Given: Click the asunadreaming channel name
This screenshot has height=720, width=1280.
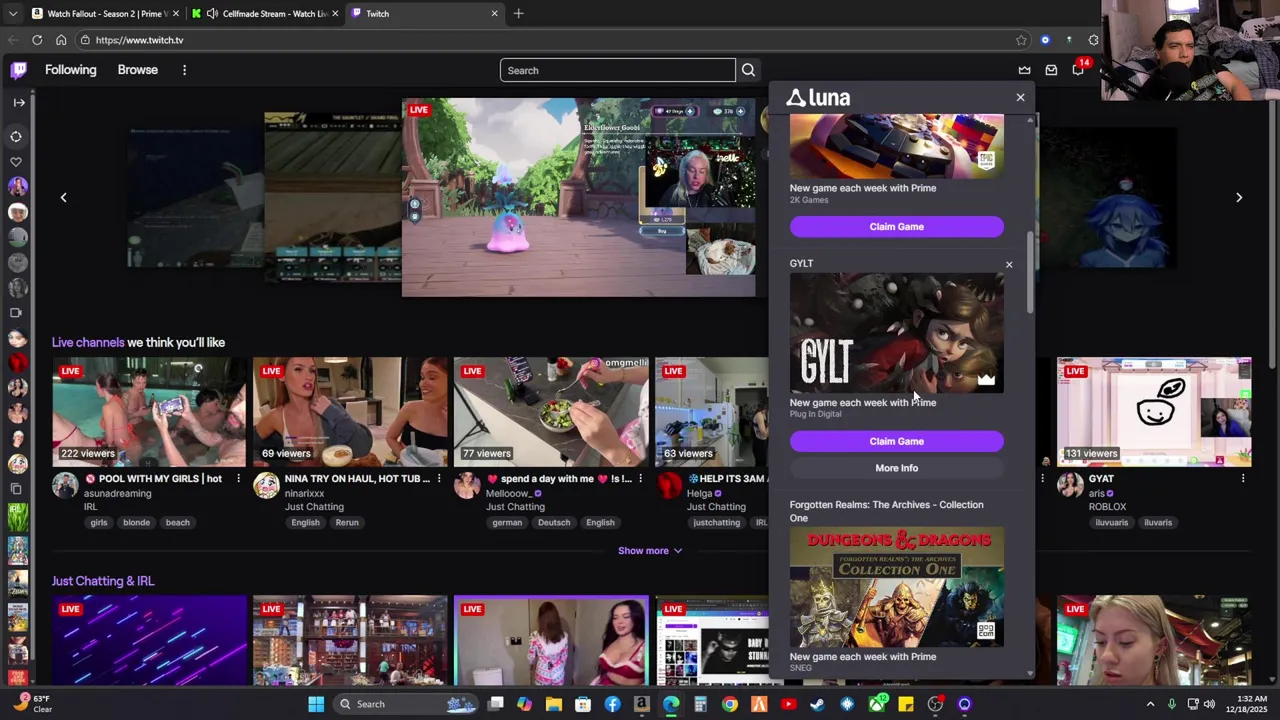Looking at the screenshot, I should [117, 493].
